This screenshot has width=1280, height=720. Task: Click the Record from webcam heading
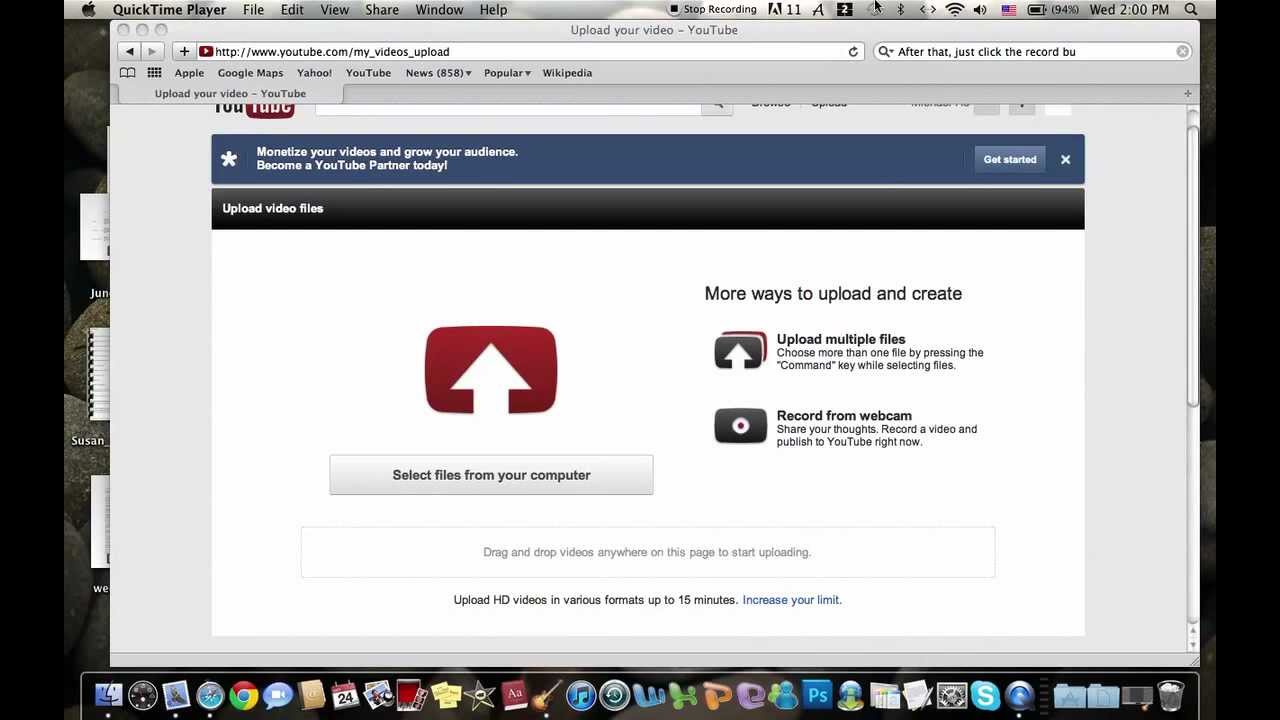click(x=844, y=416)
